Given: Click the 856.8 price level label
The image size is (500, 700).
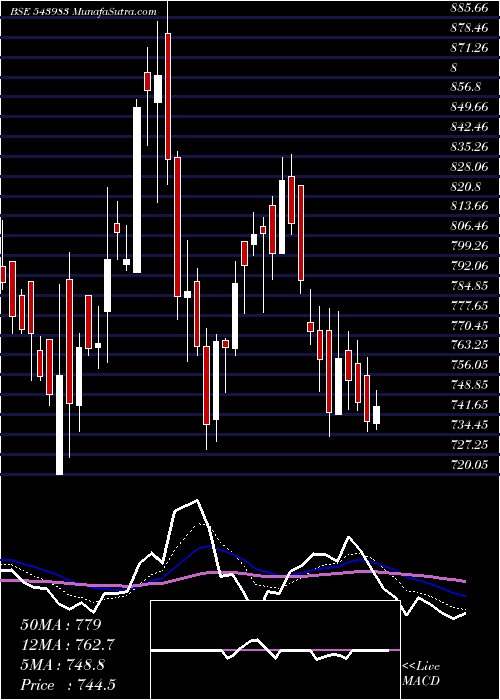Looking at the screenshot, I should 466,87.
